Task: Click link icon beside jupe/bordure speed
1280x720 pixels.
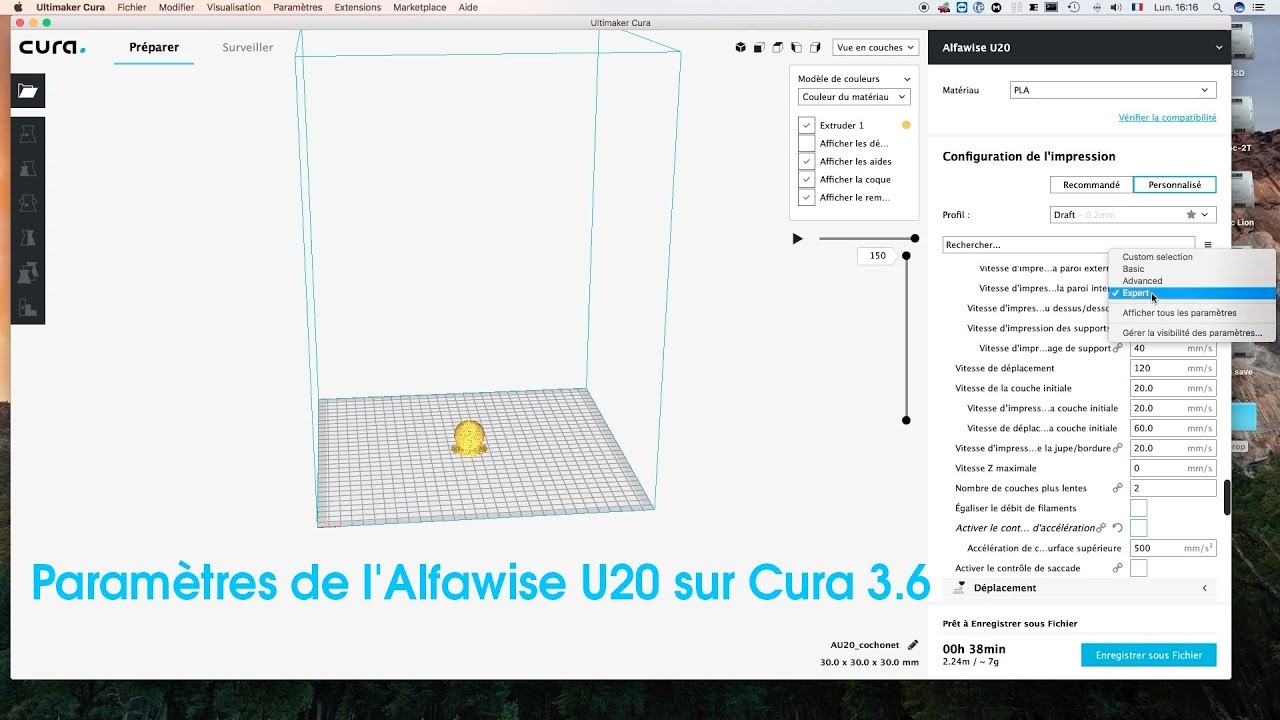Action: [x=1117, y=448]
